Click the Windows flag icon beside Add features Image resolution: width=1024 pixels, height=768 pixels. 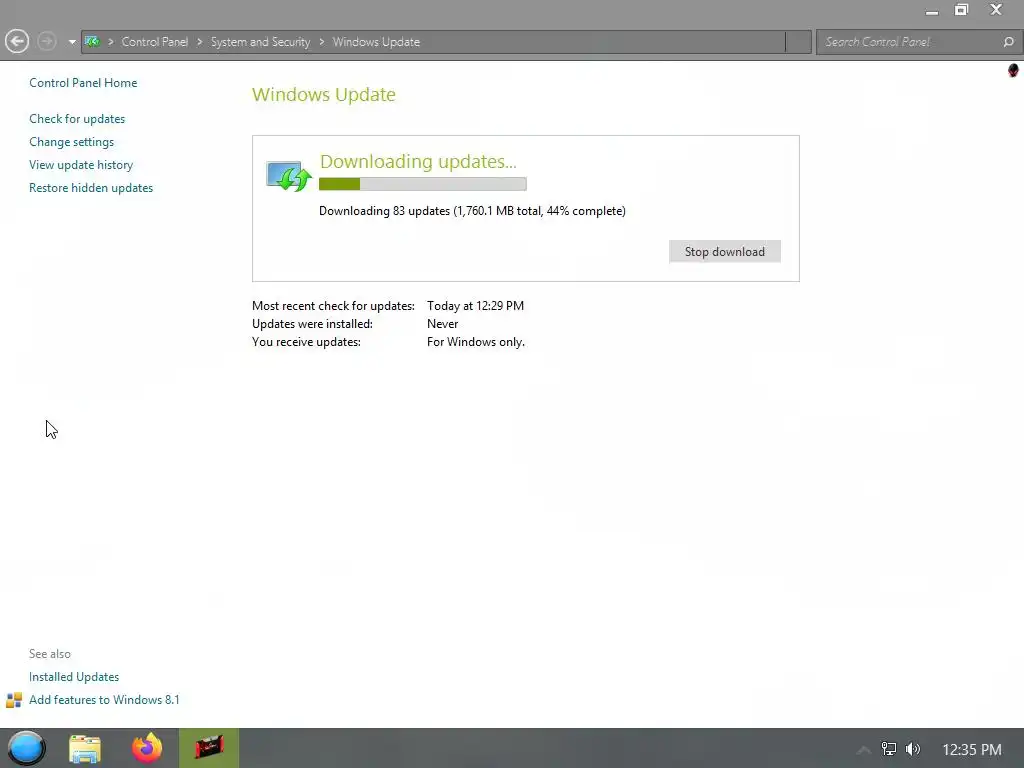pos(14,700)
